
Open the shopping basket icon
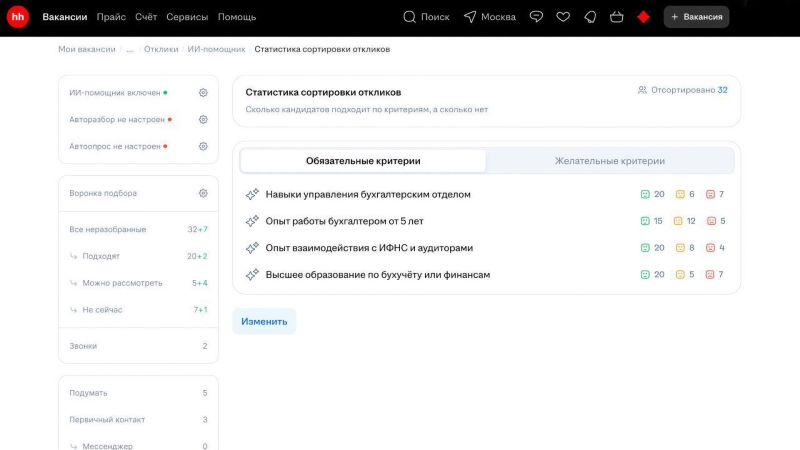(x=616, y=17)
